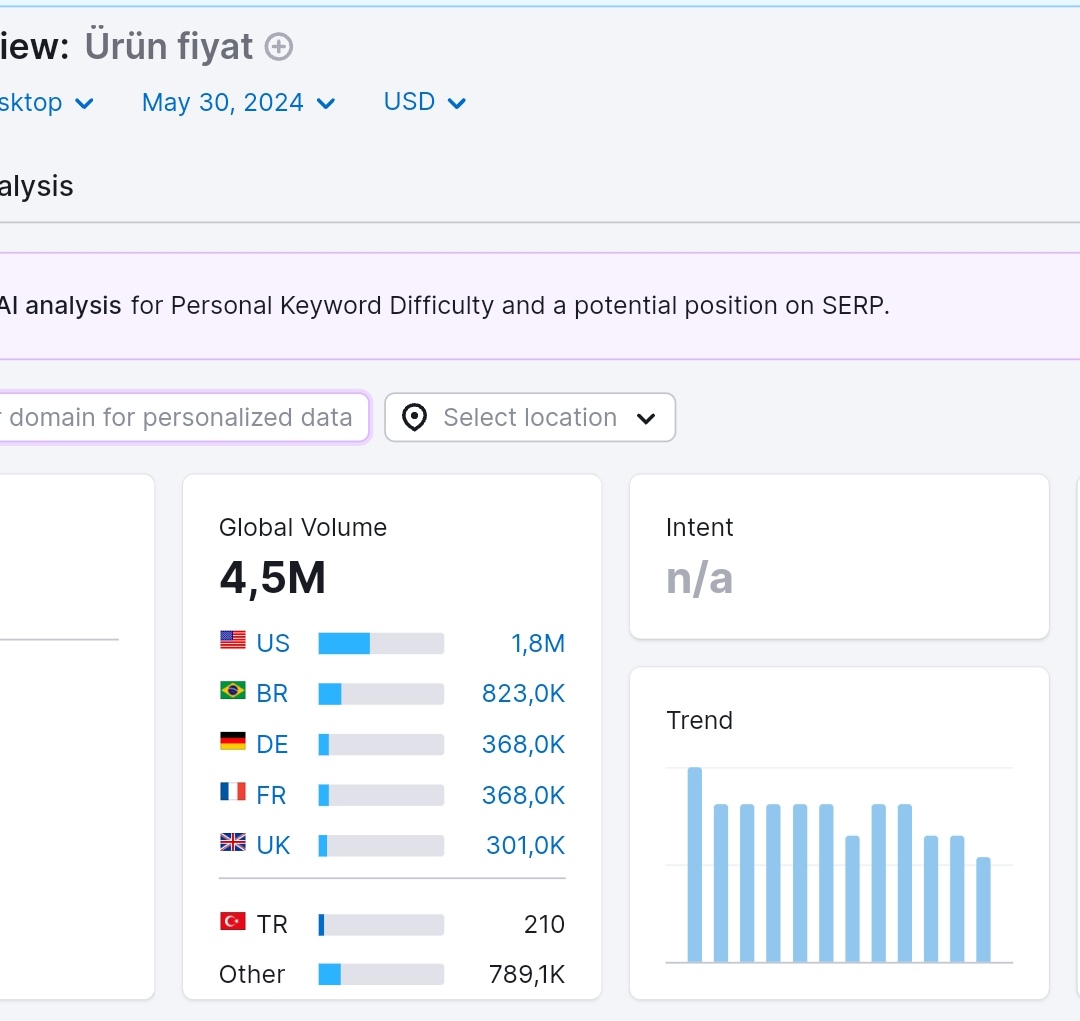The image size is (1080, 1021).
Task: Open the USD currency dropdown
Action: (x=425, y=102)
